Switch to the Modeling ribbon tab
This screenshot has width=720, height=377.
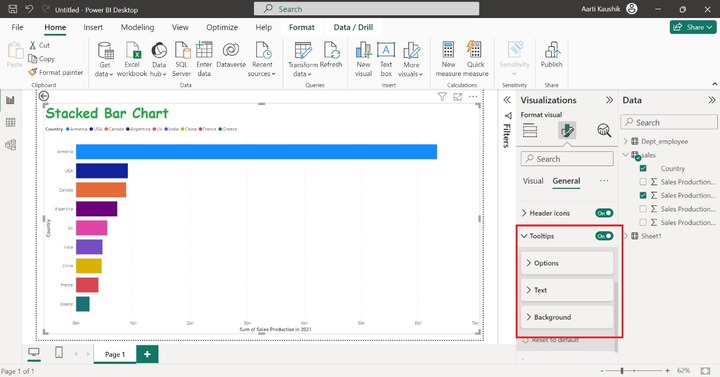pyautogui.click(x=137, y=27)
